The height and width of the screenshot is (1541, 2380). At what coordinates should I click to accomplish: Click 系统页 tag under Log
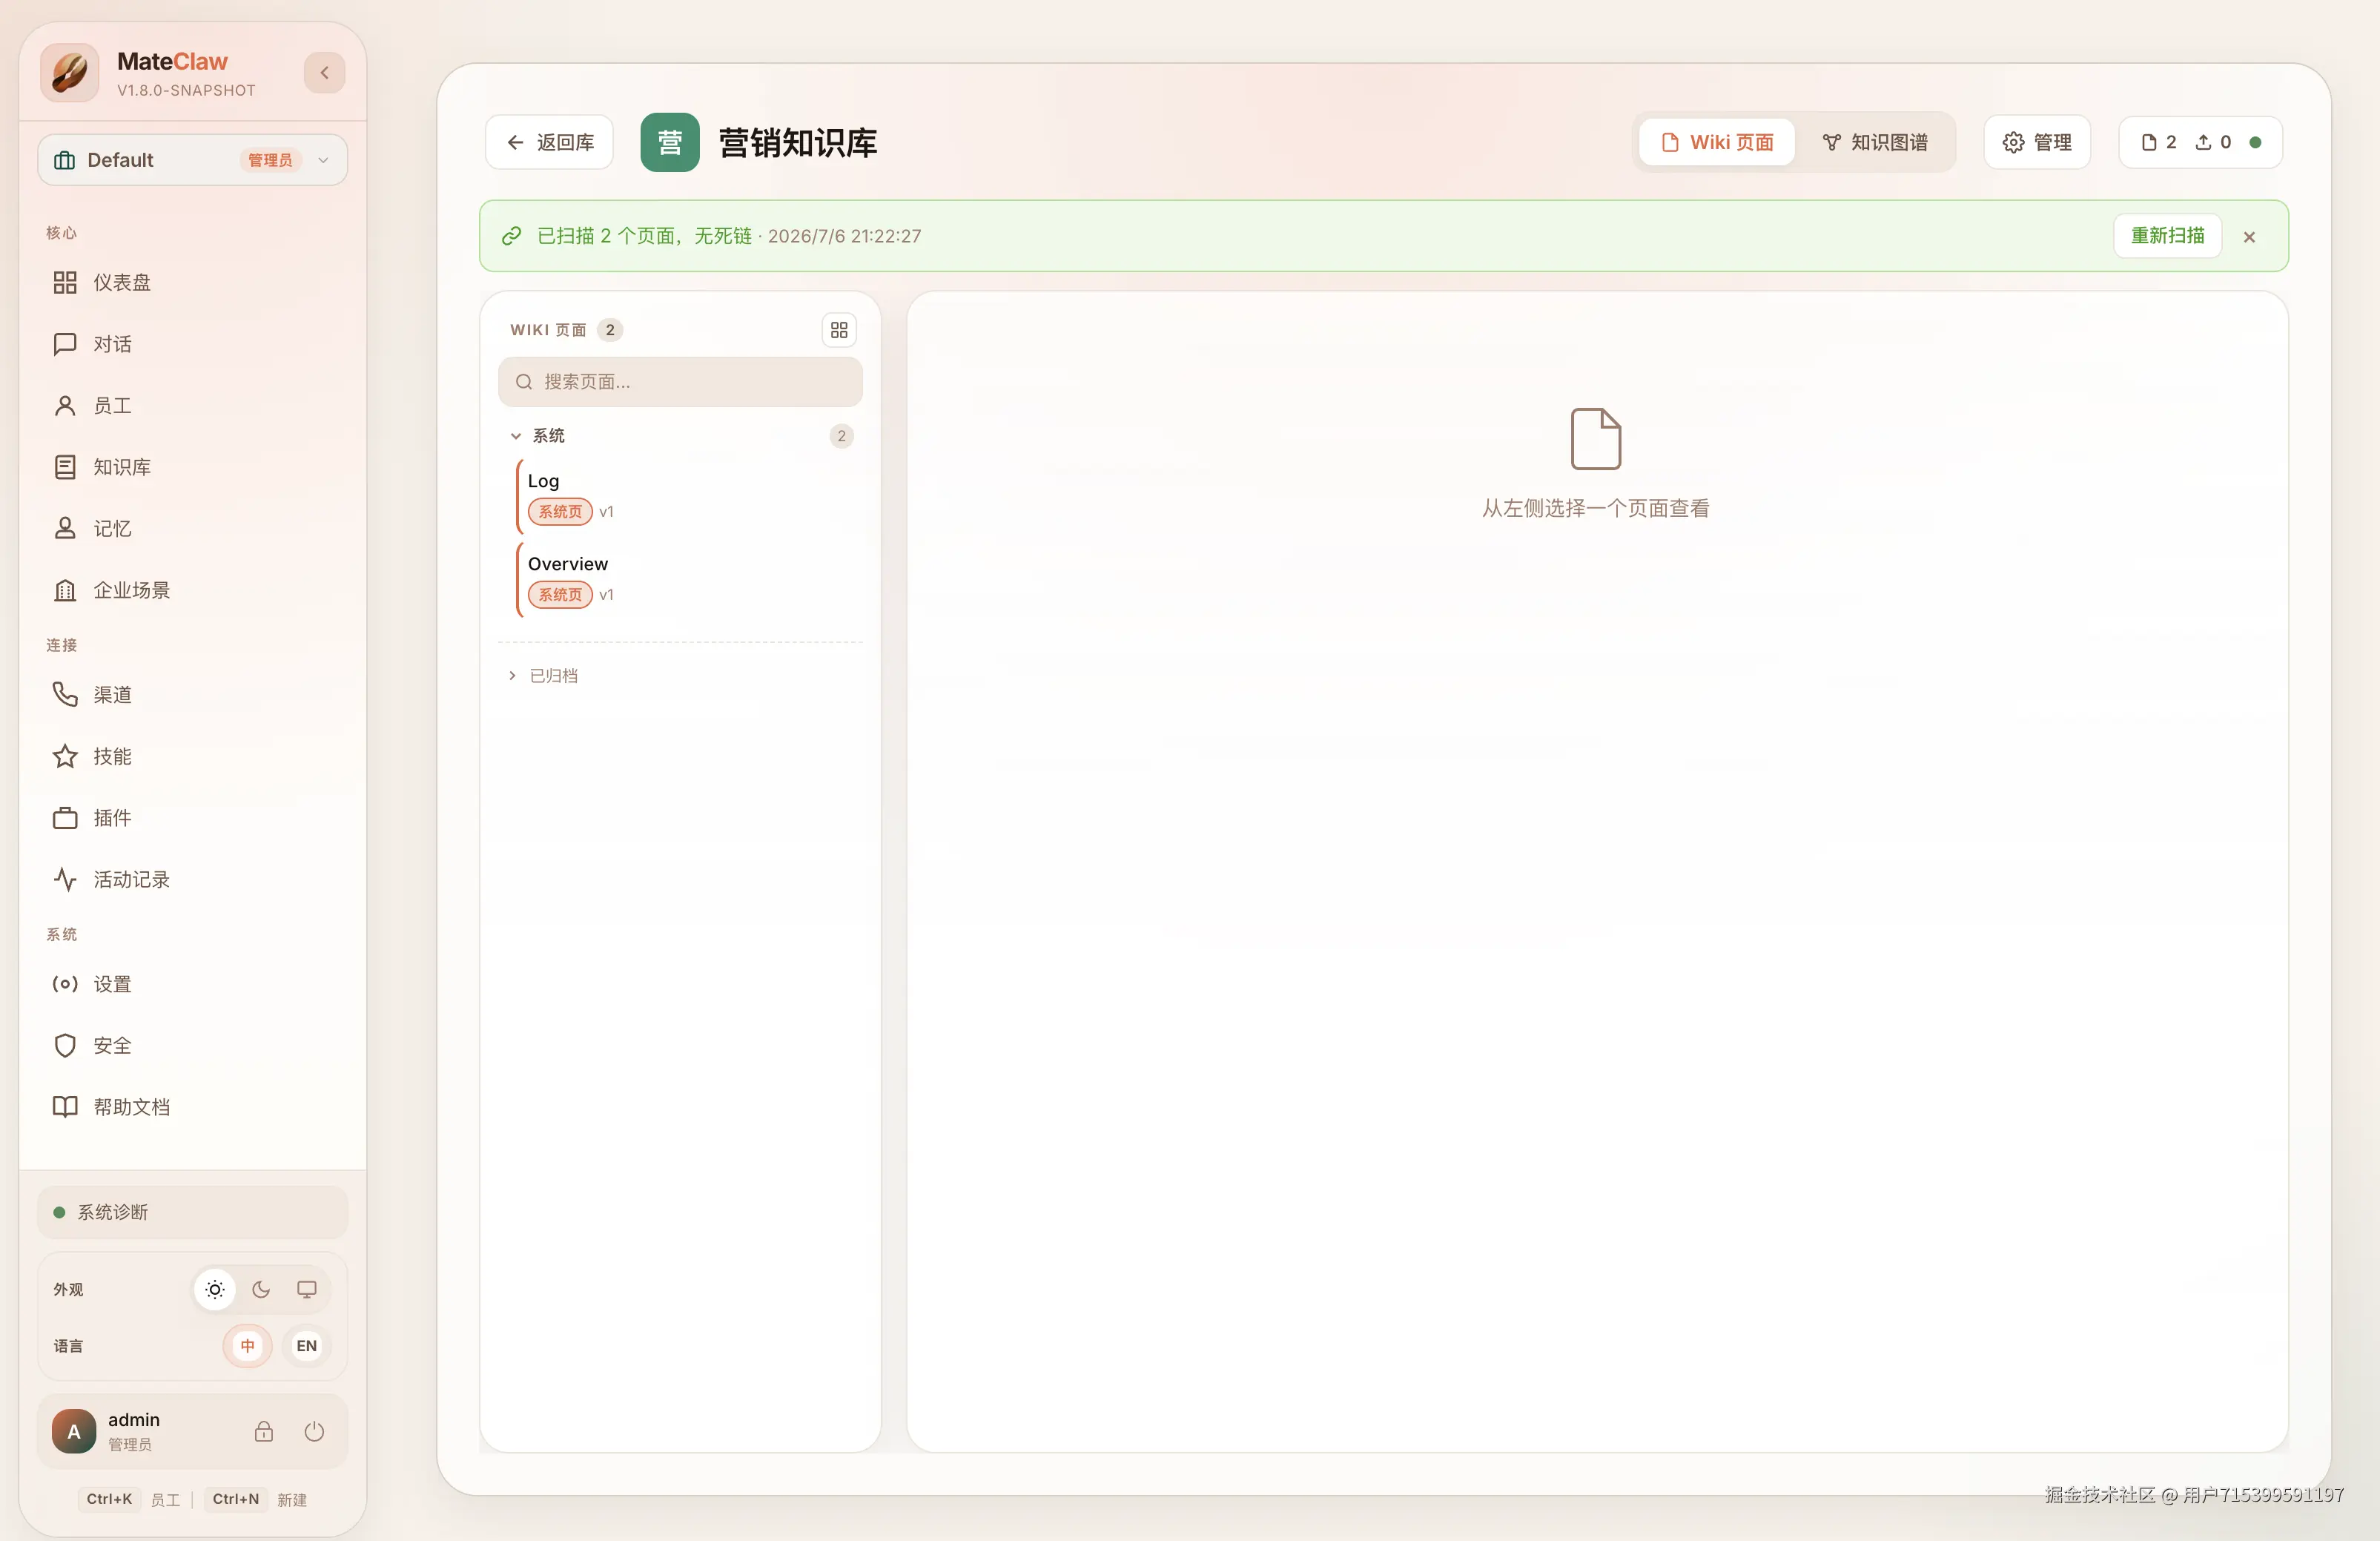(x=560, y=512)
